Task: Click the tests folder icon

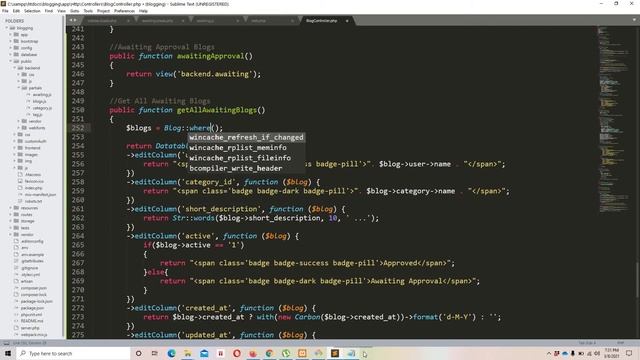Action: tap(16, 228)
